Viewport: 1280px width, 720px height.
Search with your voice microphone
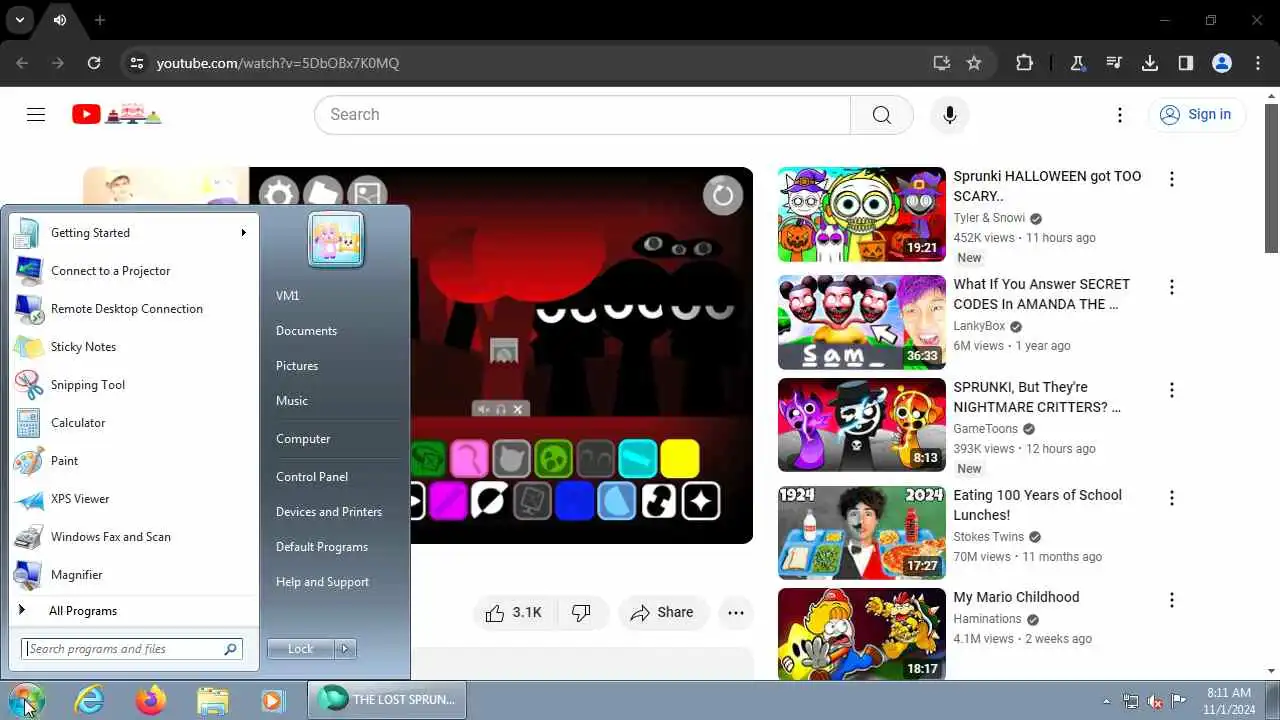[x=950, y=115]
